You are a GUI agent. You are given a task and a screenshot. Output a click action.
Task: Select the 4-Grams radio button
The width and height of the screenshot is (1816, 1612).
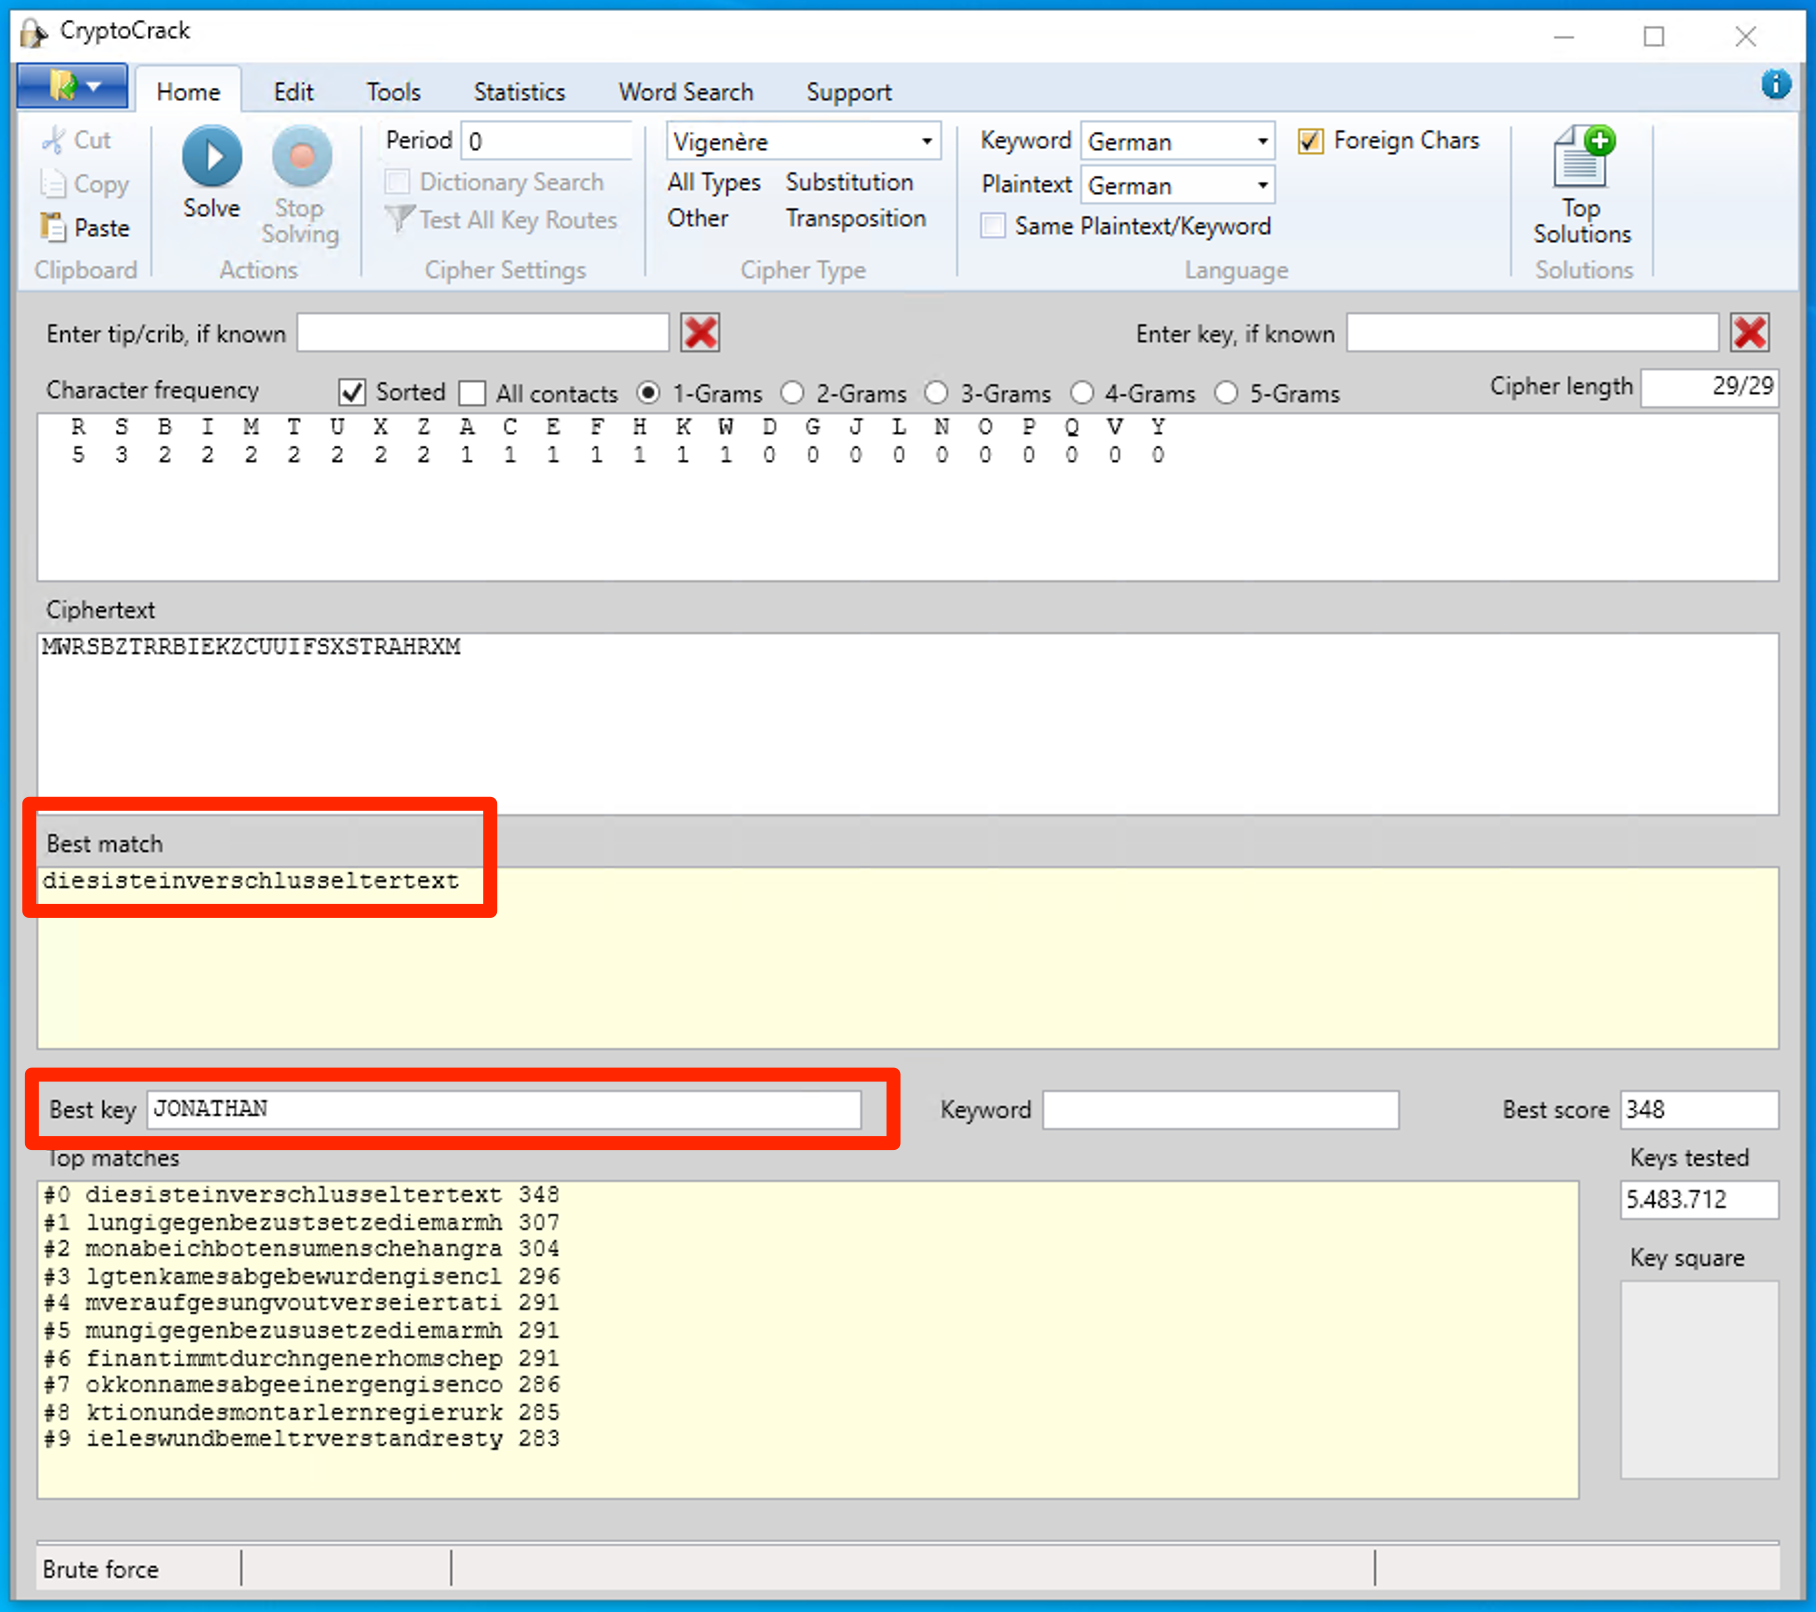coord(1082,393)
